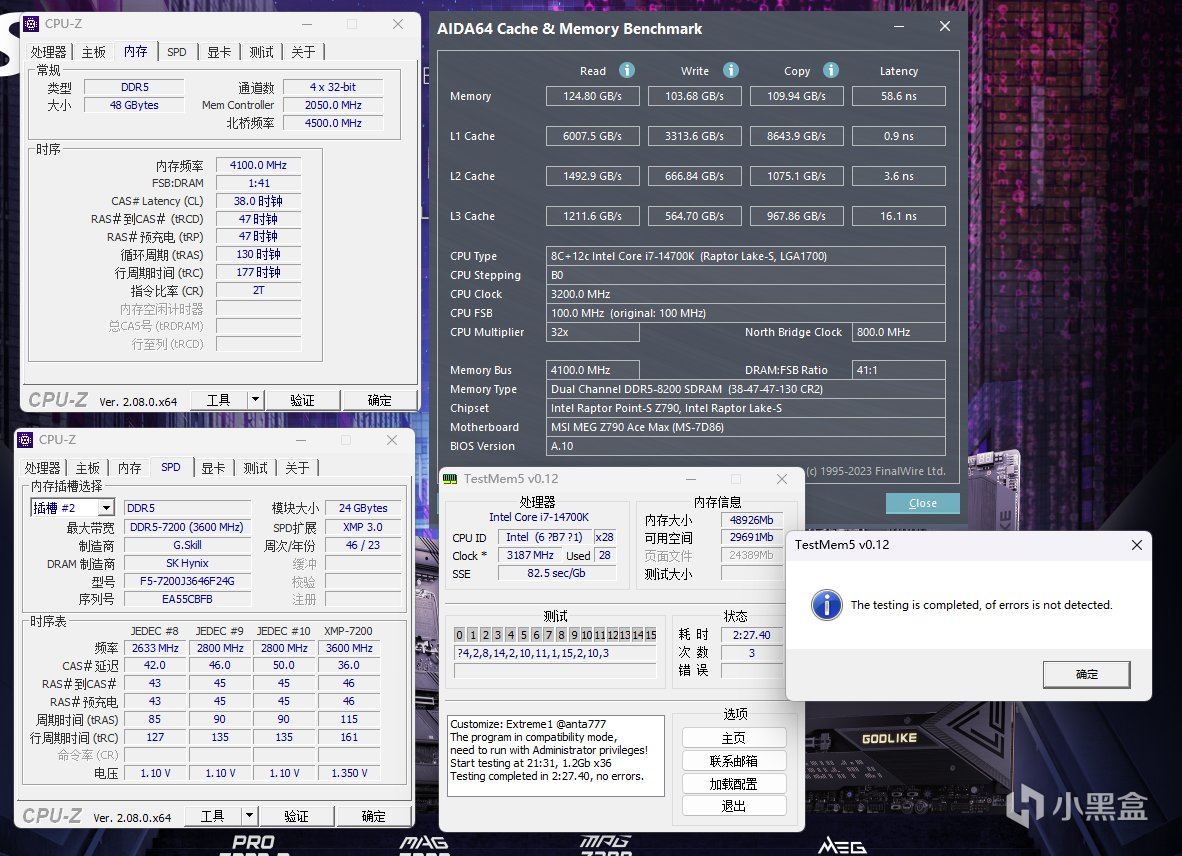Select 内存 tab in top CPU-Z window
Viewport: 1182px width, 856px height.
(136, 51)
